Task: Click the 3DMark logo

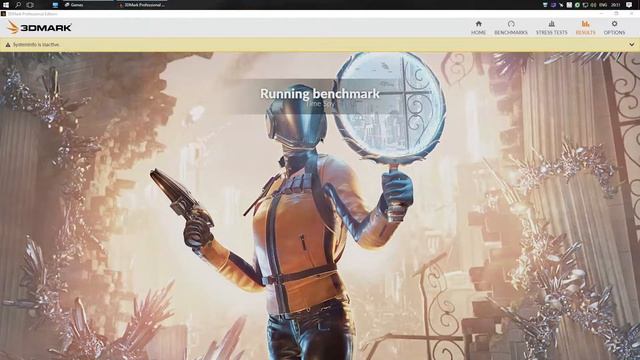Action: (39, 27)
